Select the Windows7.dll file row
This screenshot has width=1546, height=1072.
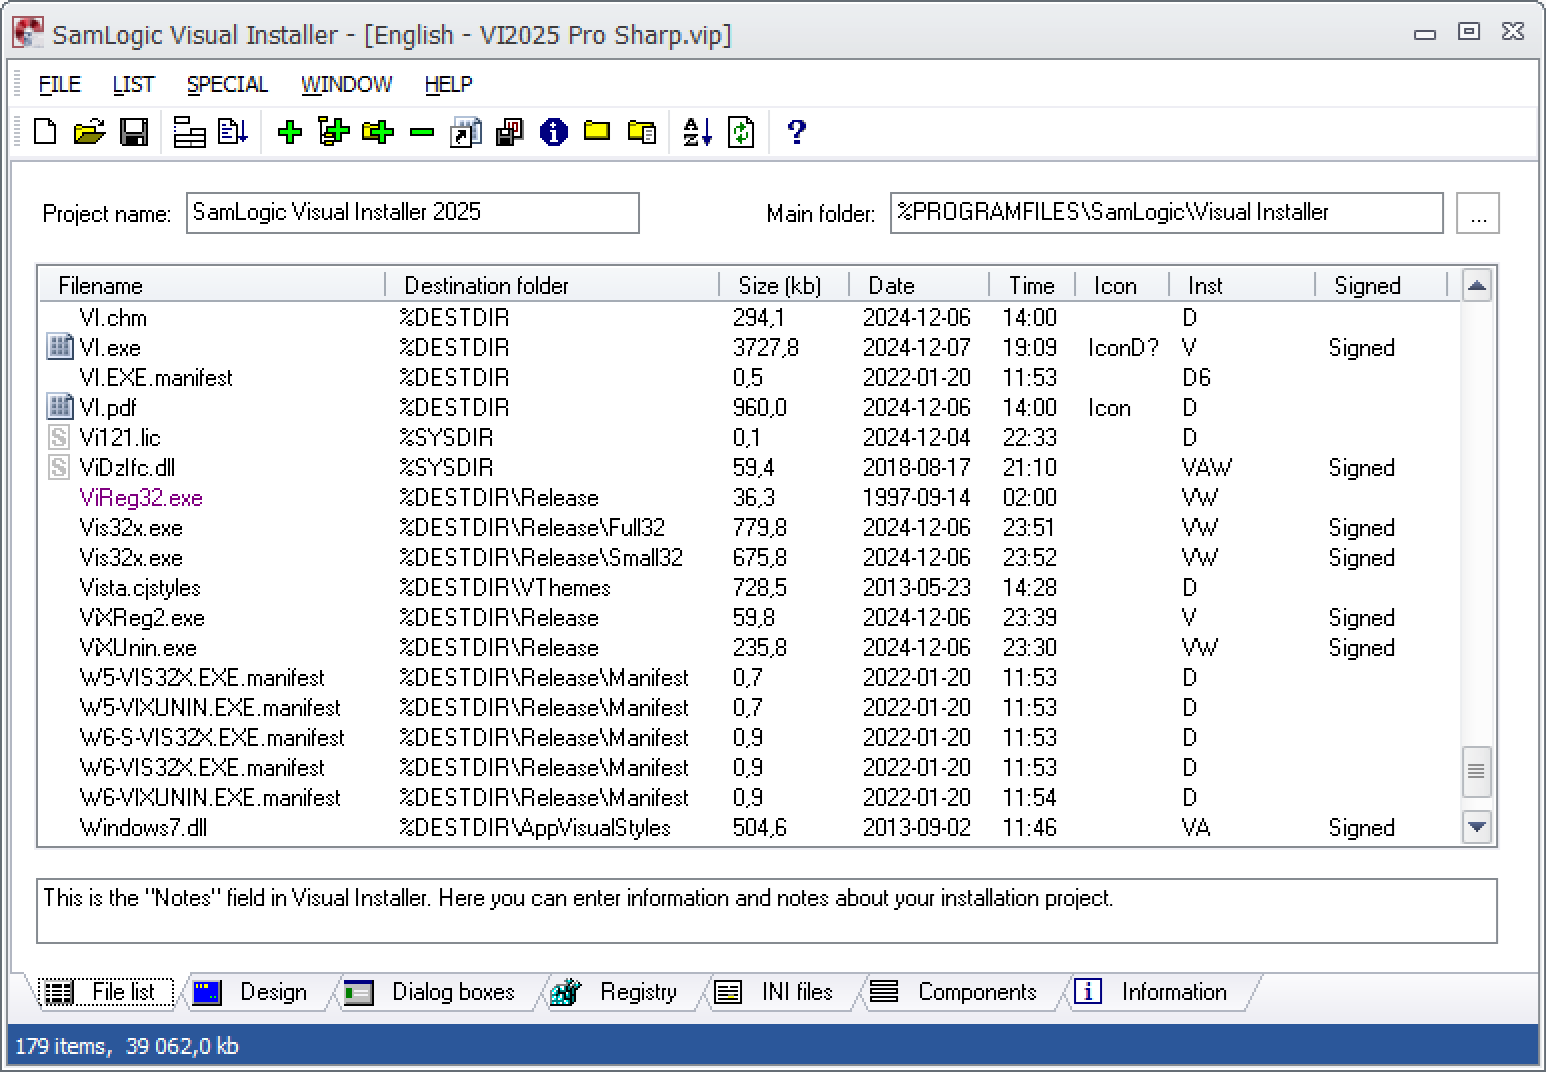click(750, 827)
